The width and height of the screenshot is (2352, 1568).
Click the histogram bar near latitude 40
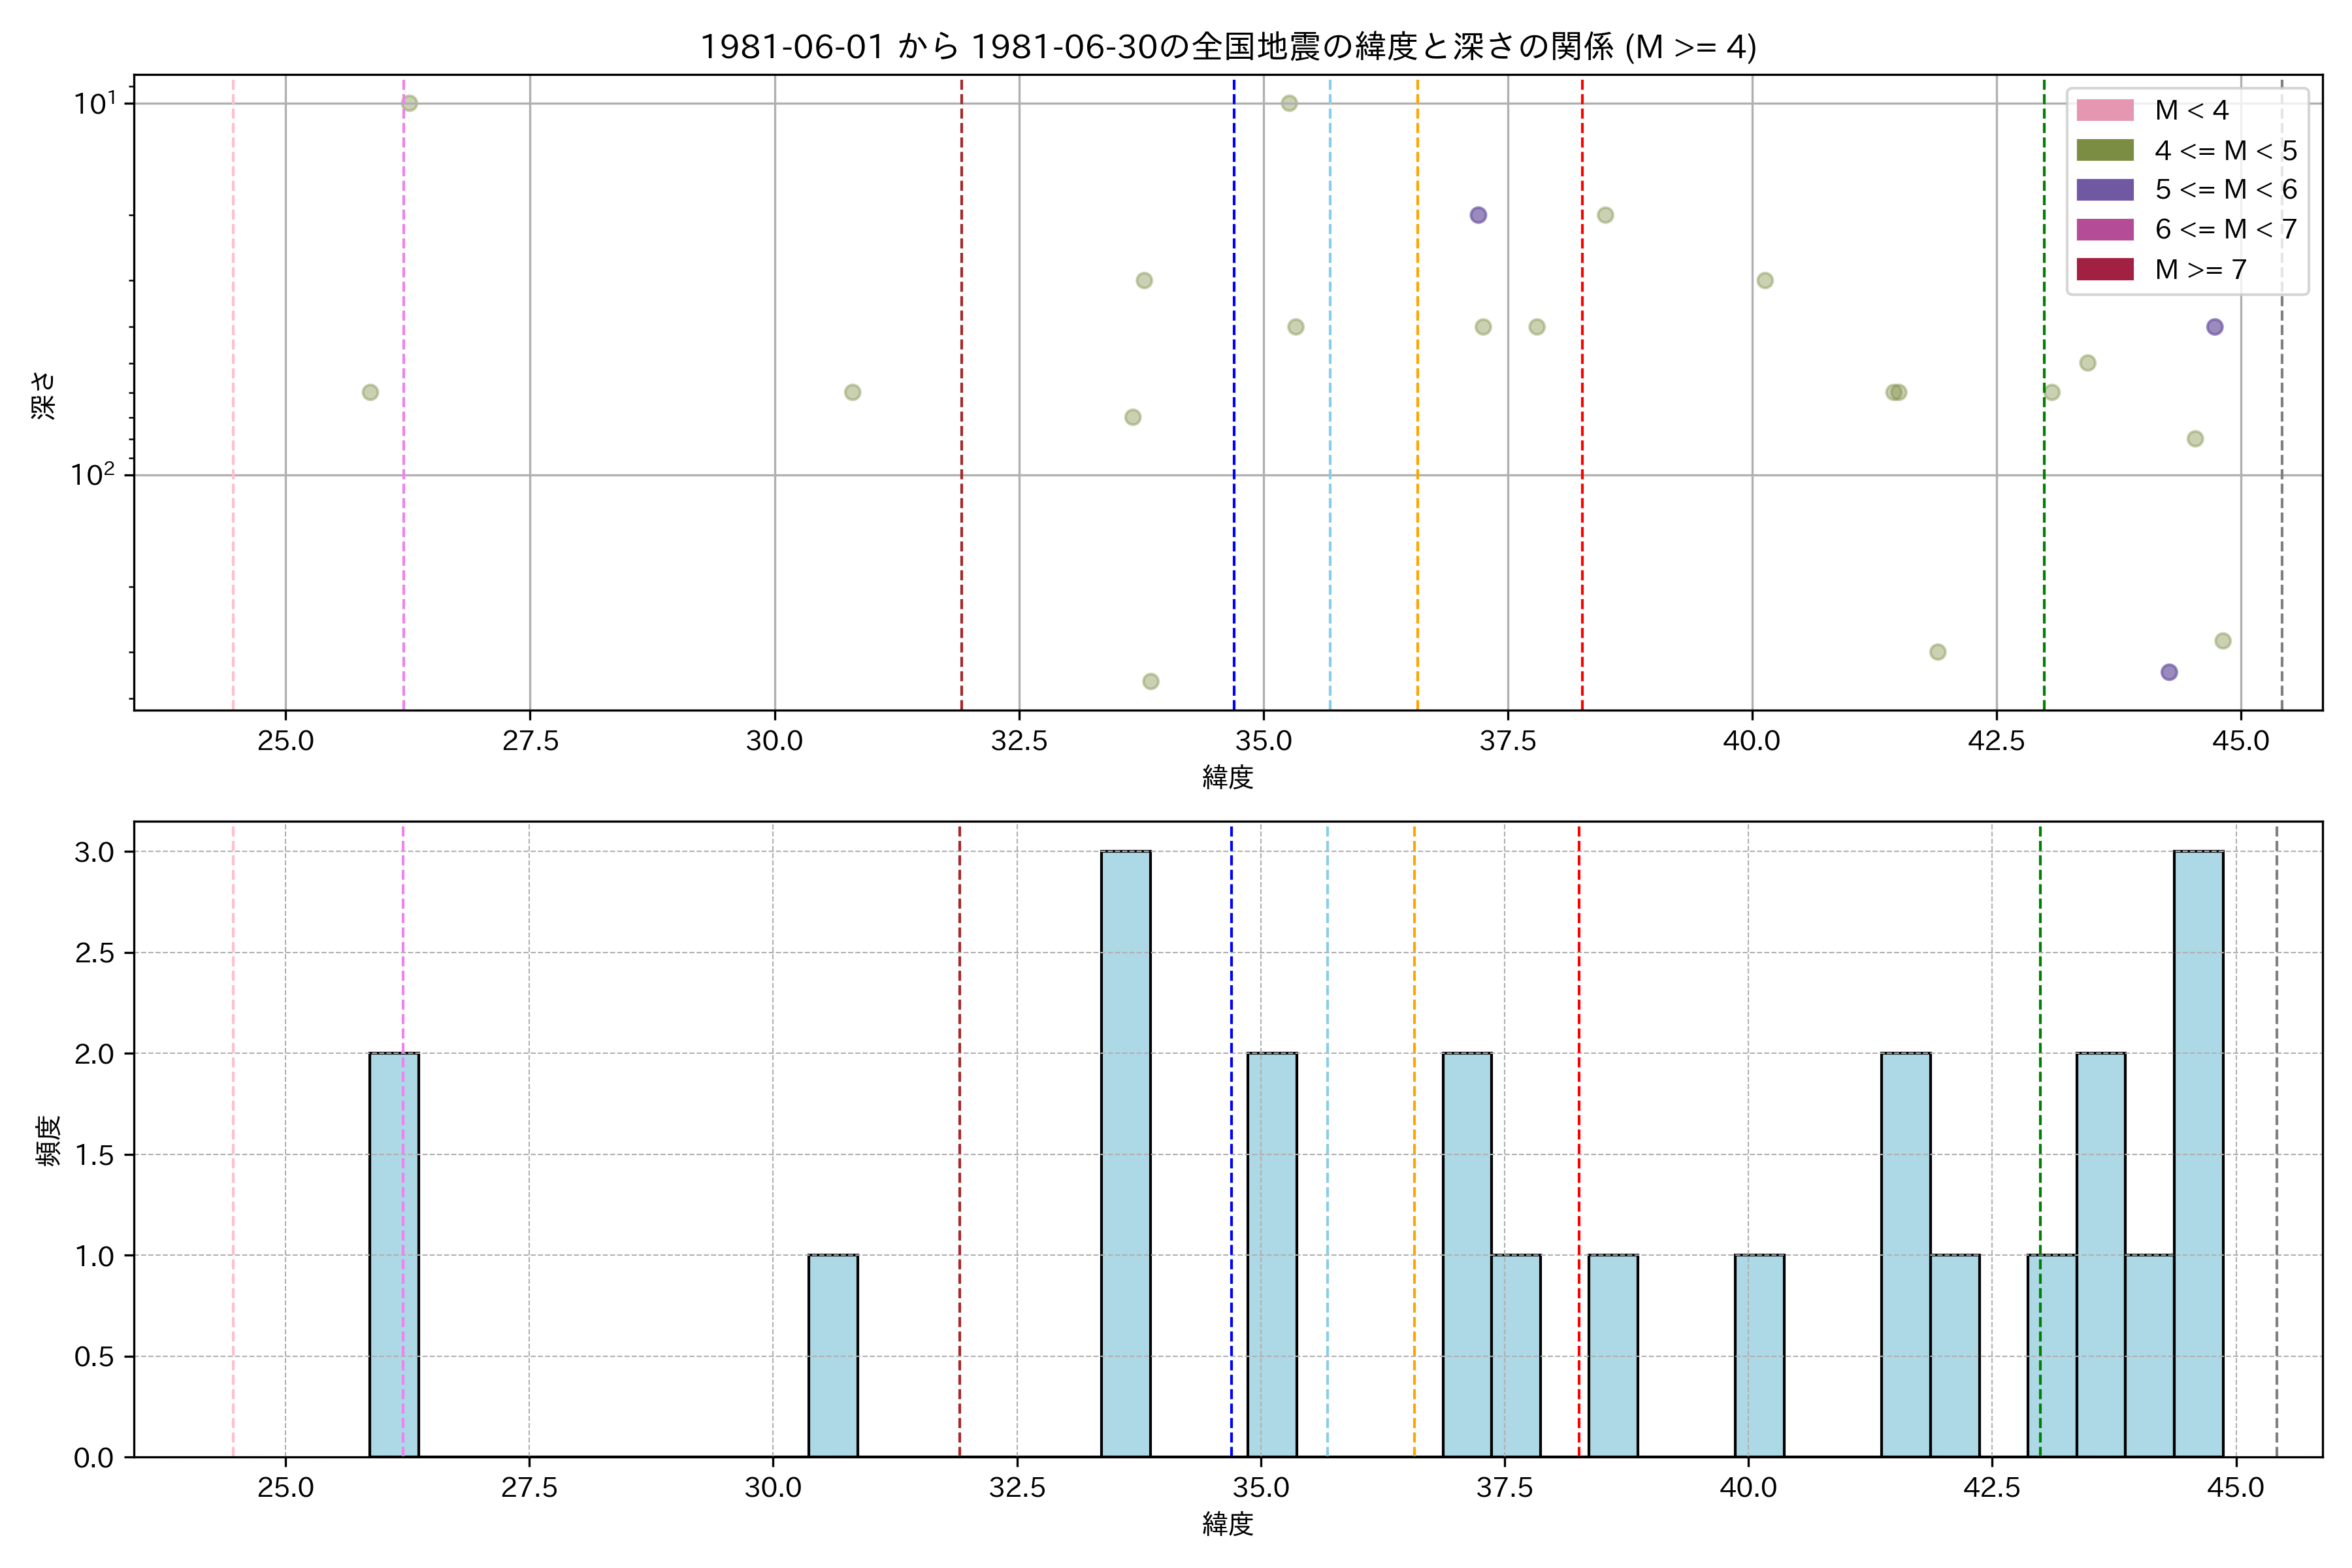click(1759, 1356)
